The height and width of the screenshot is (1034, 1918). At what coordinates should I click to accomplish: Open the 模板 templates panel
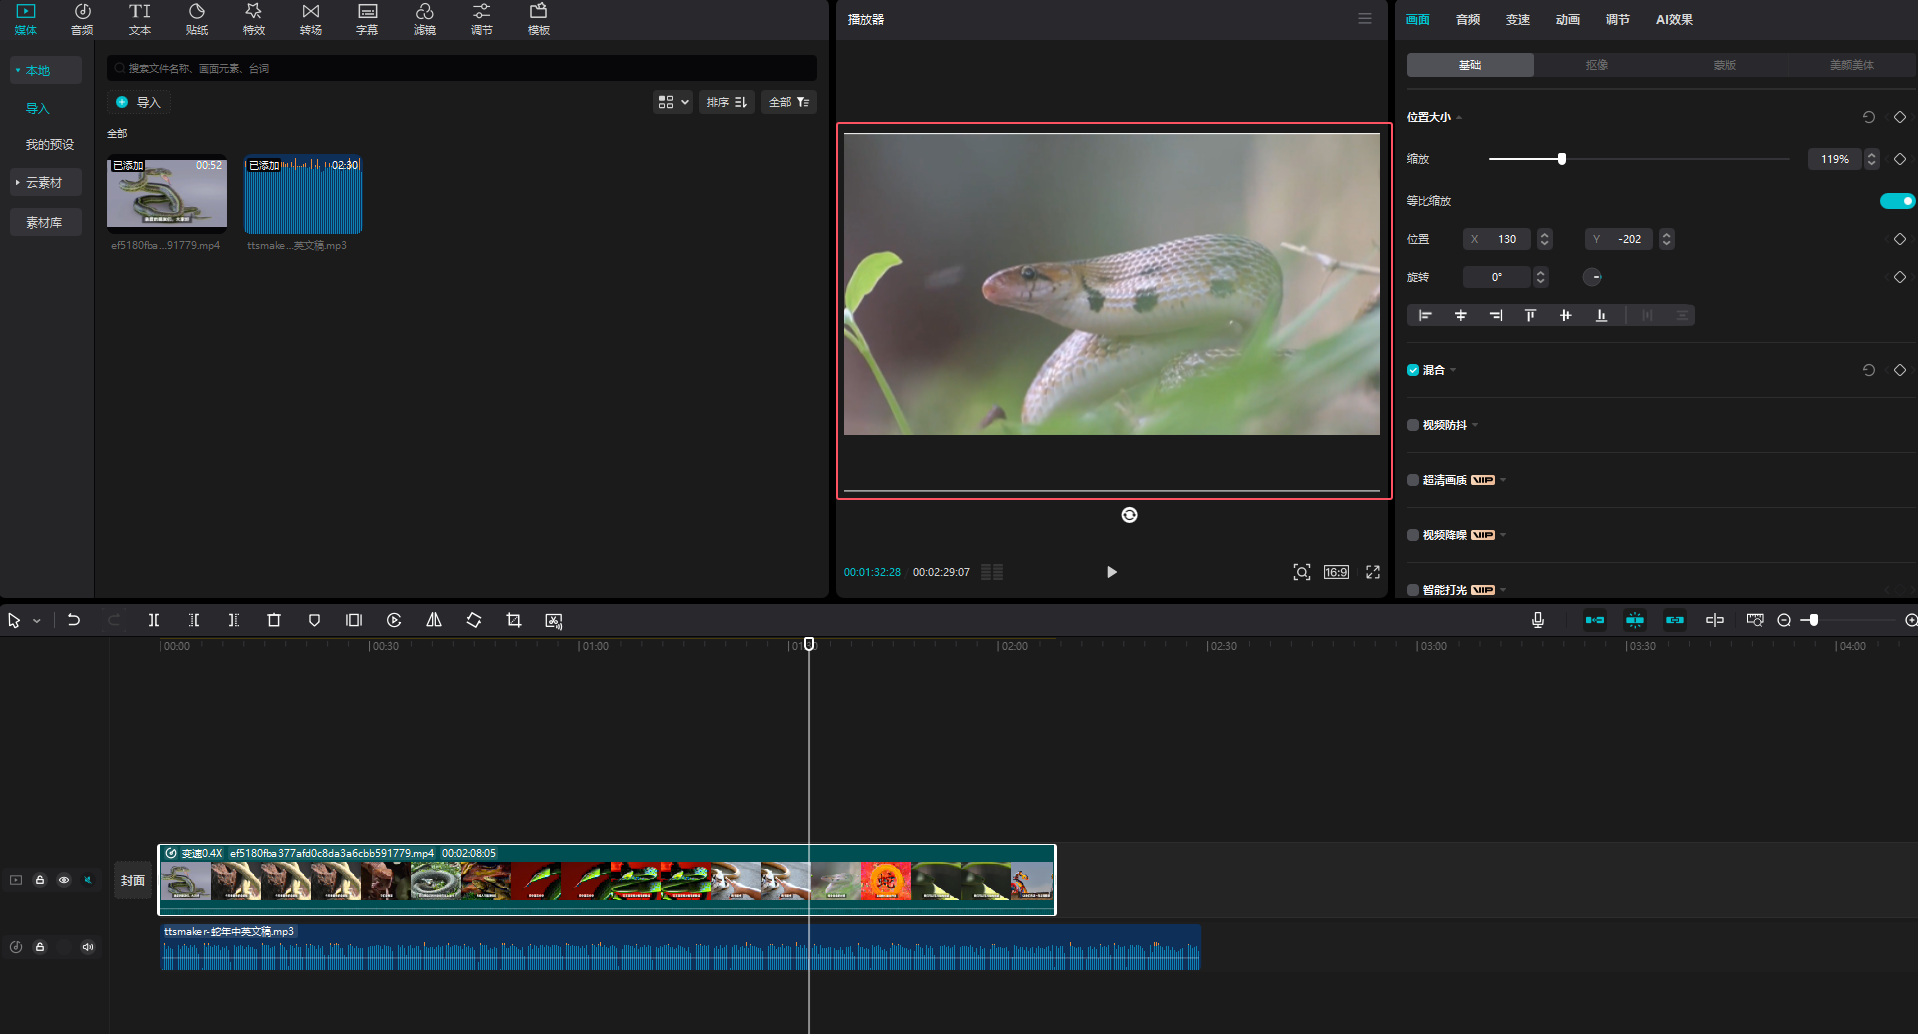point(539,19)
